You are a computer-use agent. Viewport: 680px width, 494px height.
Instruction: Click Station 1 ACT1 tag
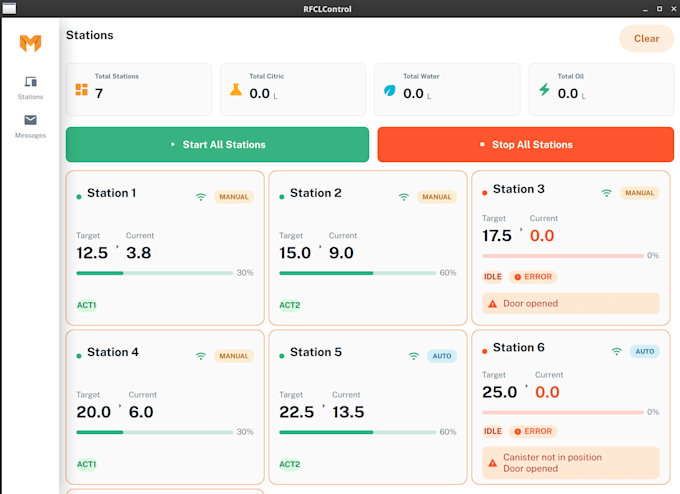[x=87, y=305]
